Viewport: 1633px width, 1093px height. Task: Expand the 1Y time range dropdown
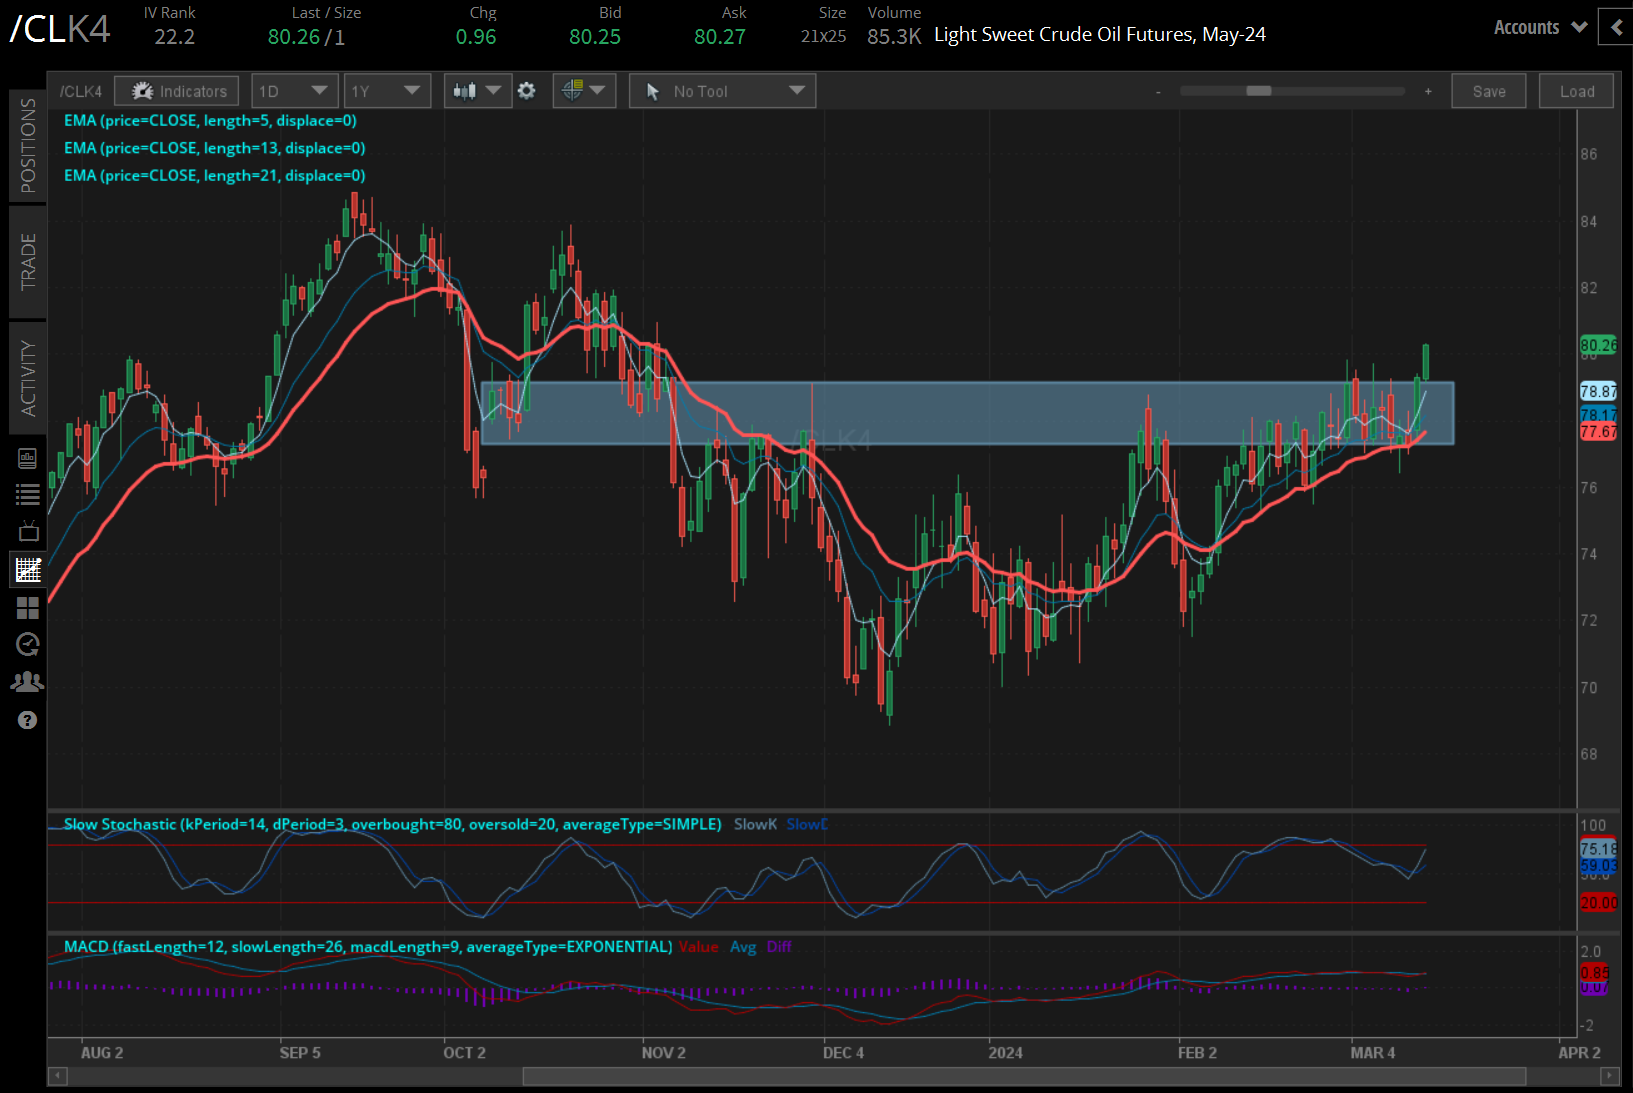coord(386,91)
